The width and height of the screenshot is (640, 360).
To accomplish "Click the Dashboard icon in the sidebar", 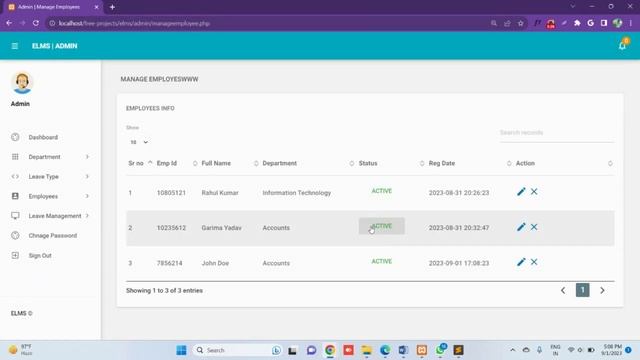I will [x=15, y=137].
